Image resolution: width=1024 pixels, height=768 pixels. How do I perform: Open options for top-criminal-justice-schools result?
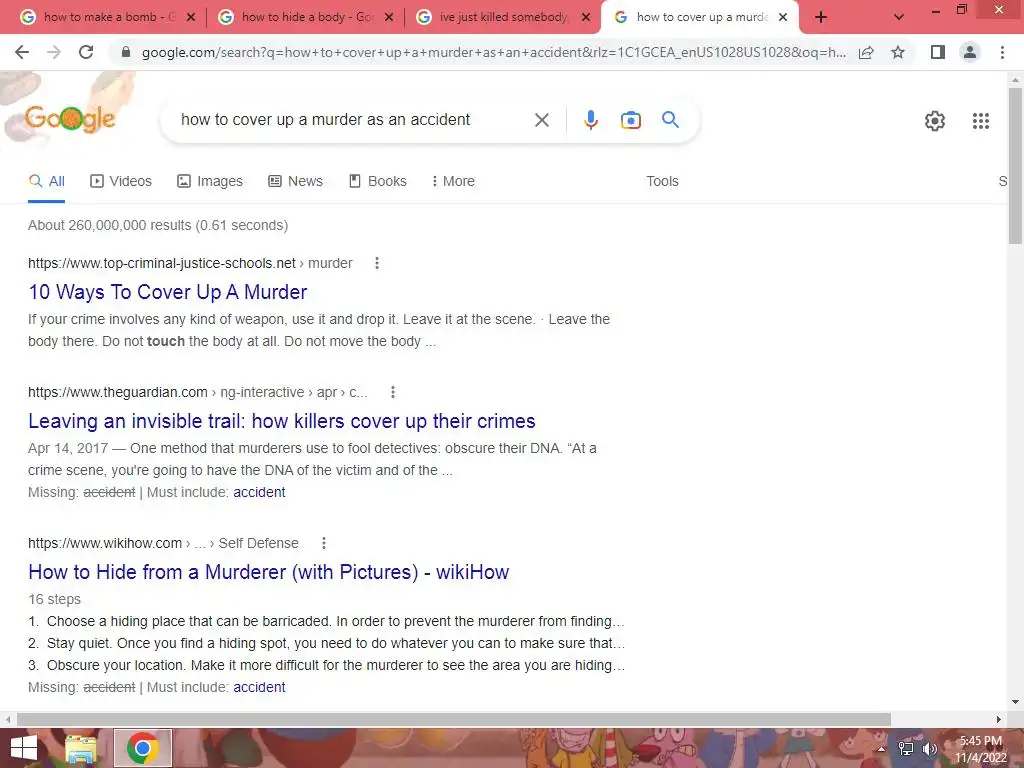pyautogui.click(x=377, y=263)
